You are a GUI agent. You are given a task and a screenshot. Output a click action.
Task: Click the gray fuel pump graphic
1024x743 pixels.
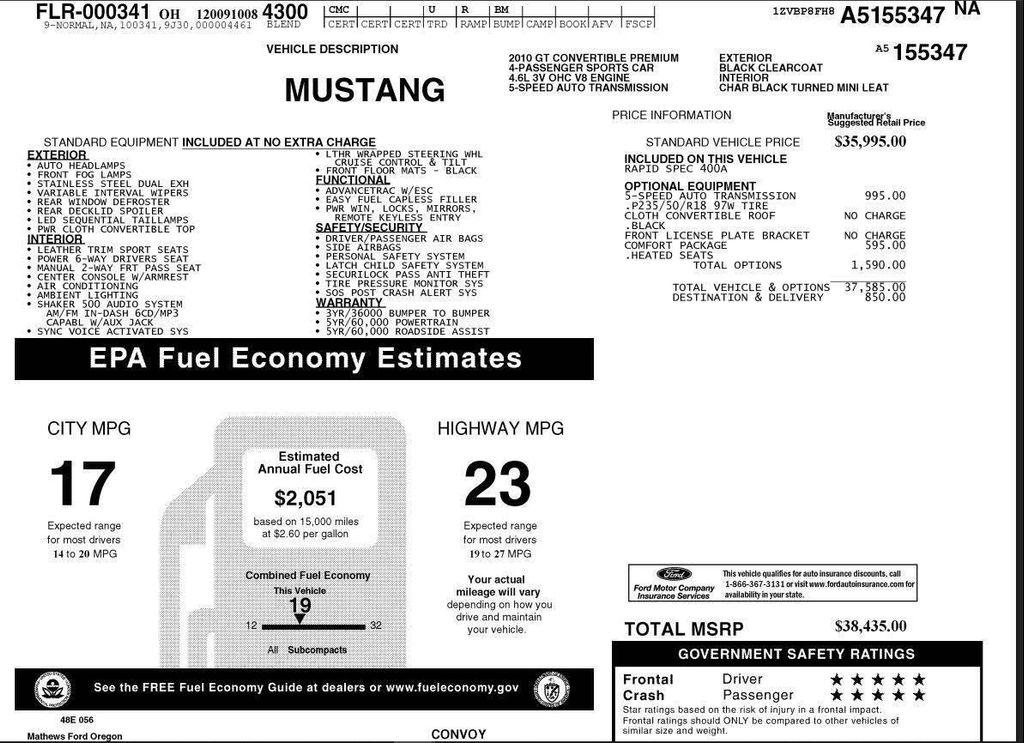[x=283, y=542]
